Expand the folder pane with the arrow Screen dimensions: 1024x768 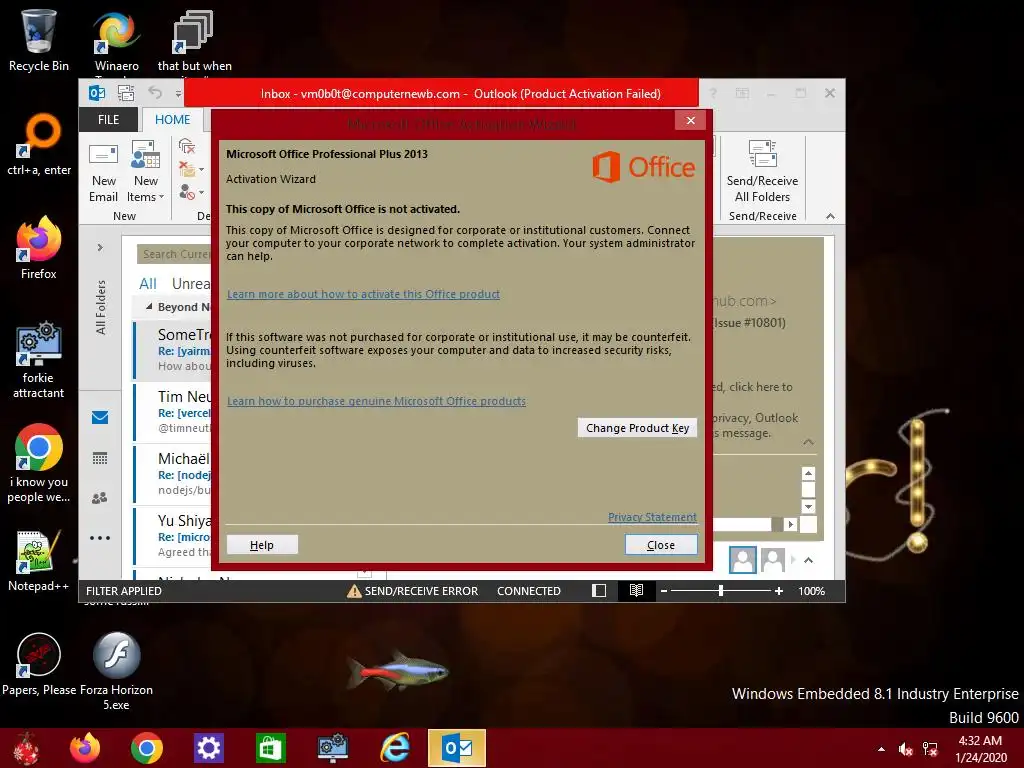pyautogui.click(x=100, y=248)
